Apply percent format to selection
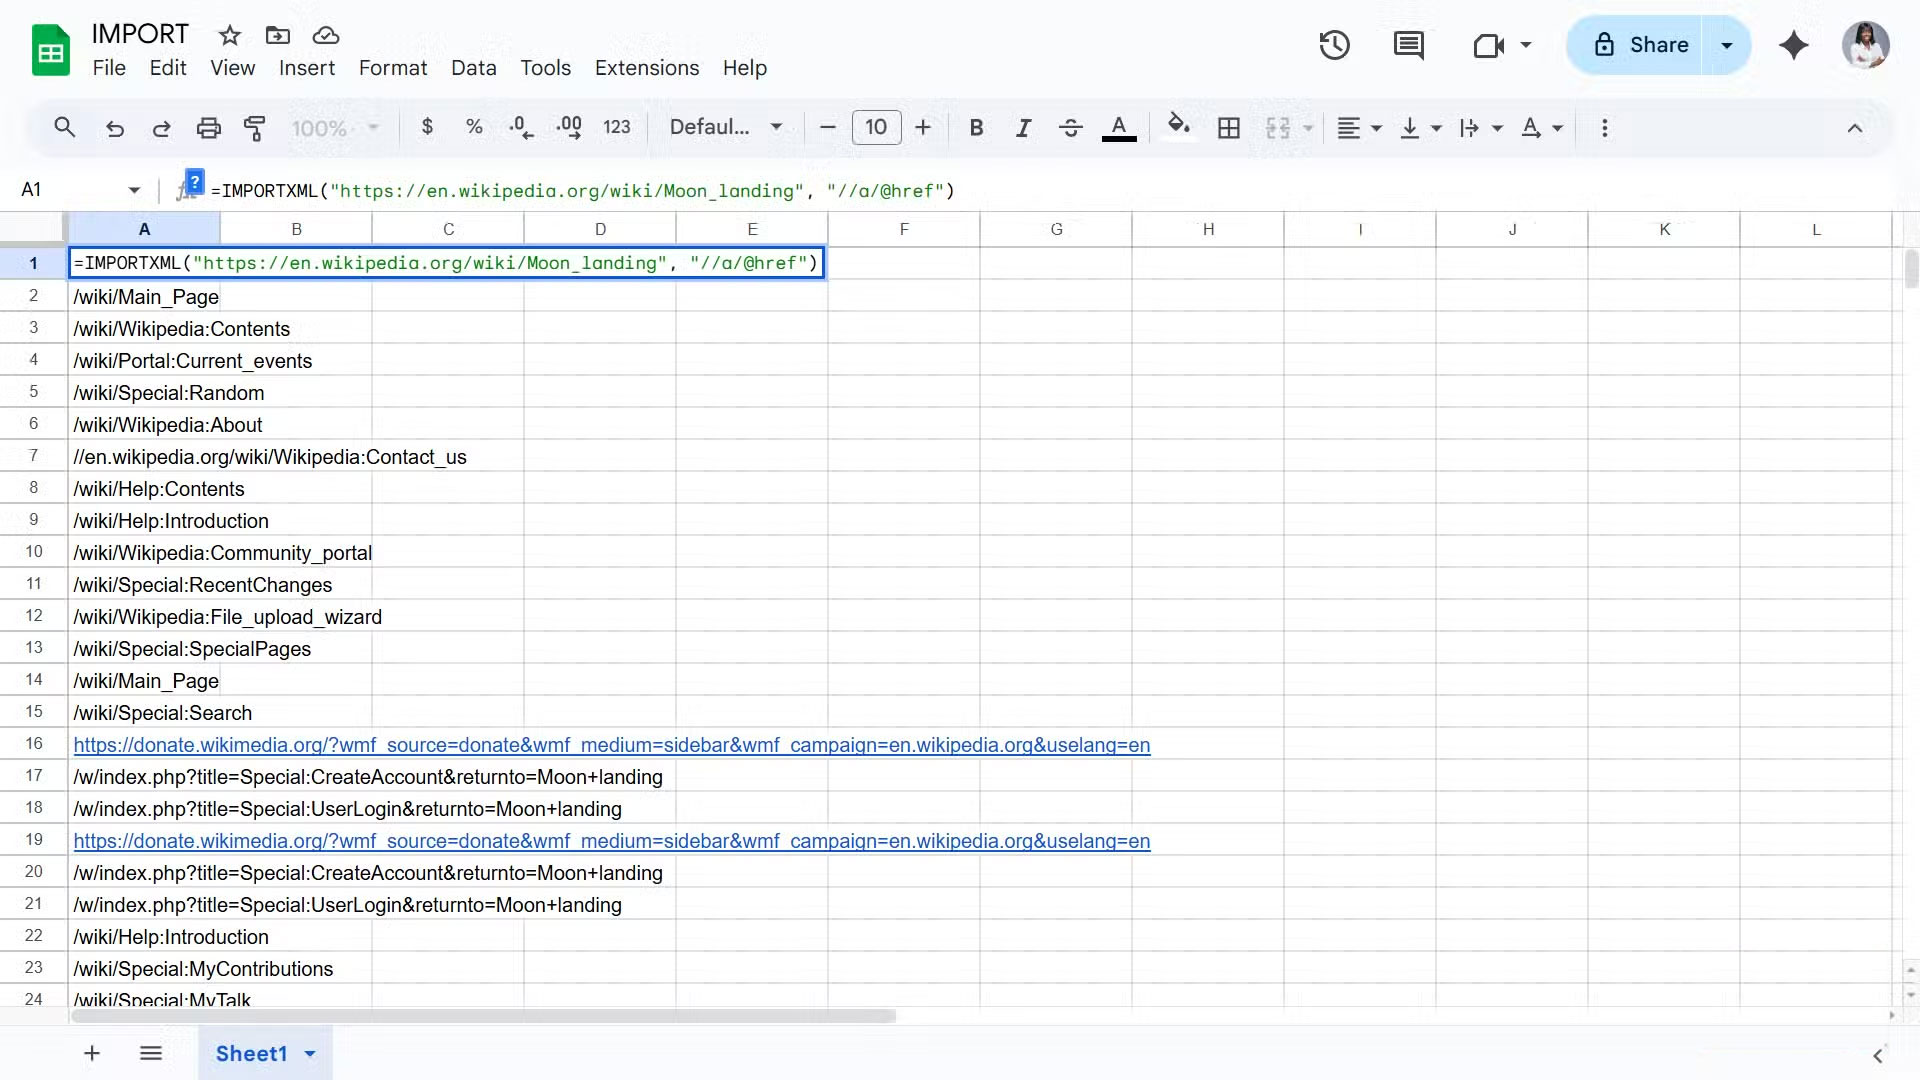 click(474, 127)
